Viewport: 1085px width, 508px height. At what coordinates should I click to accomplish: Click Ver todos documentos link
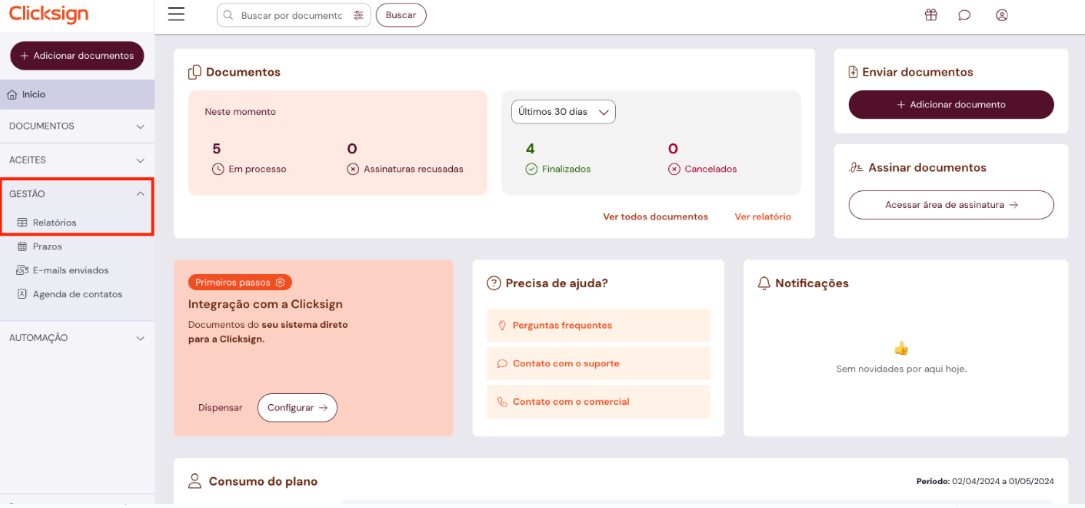click(x=655, y=217)
